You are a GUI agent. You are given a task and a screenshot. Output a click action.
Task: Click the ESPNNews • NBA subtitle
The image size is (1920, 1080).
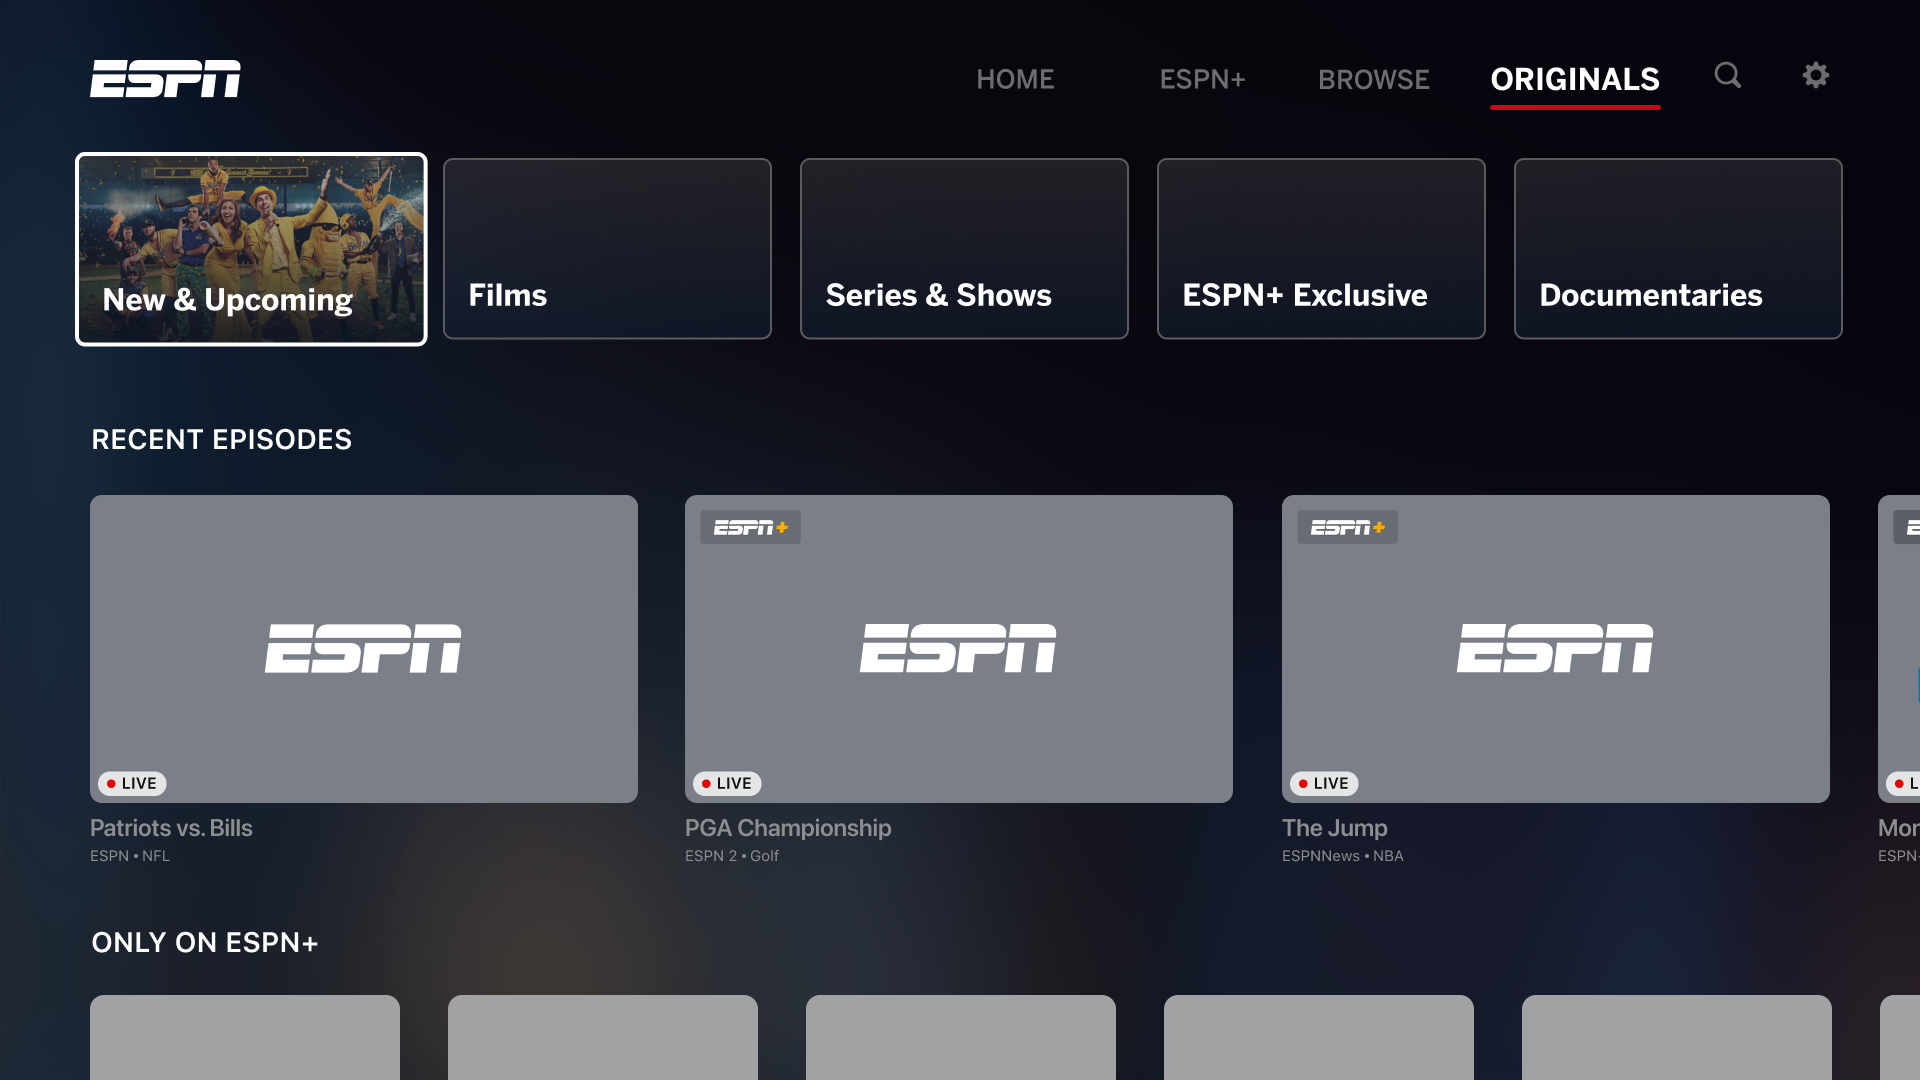click(1343, 856)
